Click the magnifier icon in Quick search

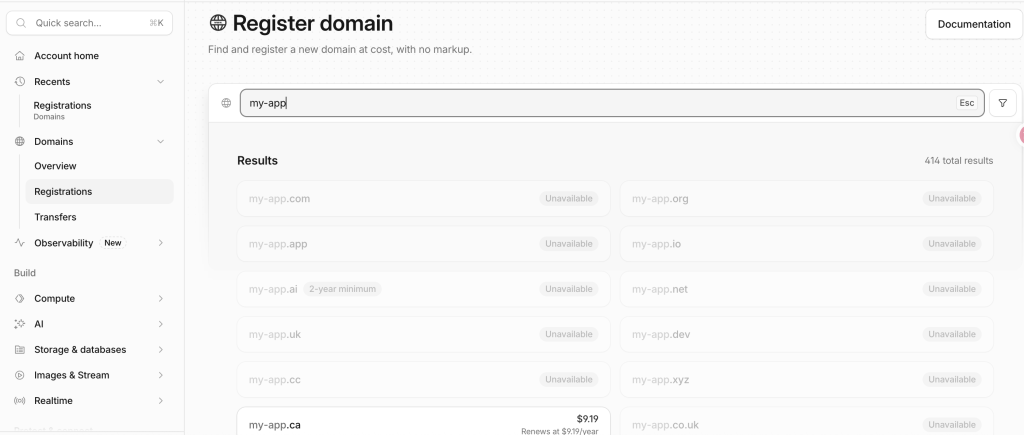21,23
